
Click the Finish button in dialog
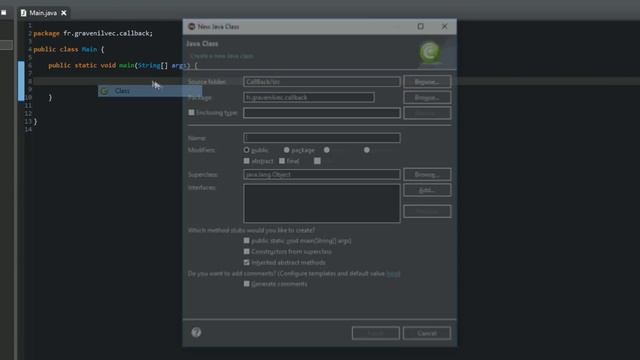[376, 333]
